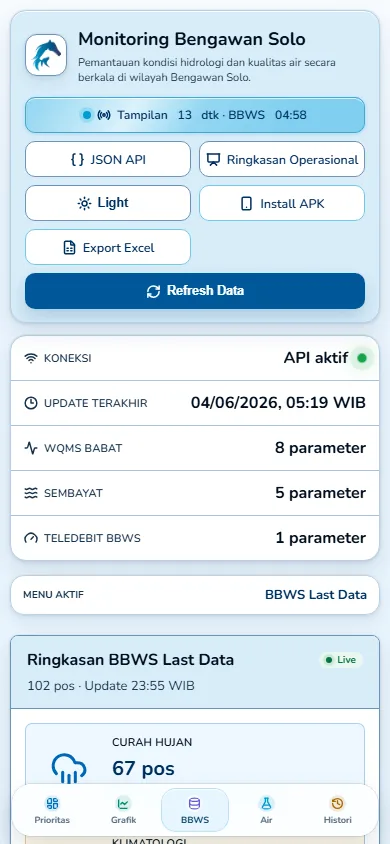
Task: Click the presentation screen icon on Ringkasan Operasional
Action: (x=214, y=160)
